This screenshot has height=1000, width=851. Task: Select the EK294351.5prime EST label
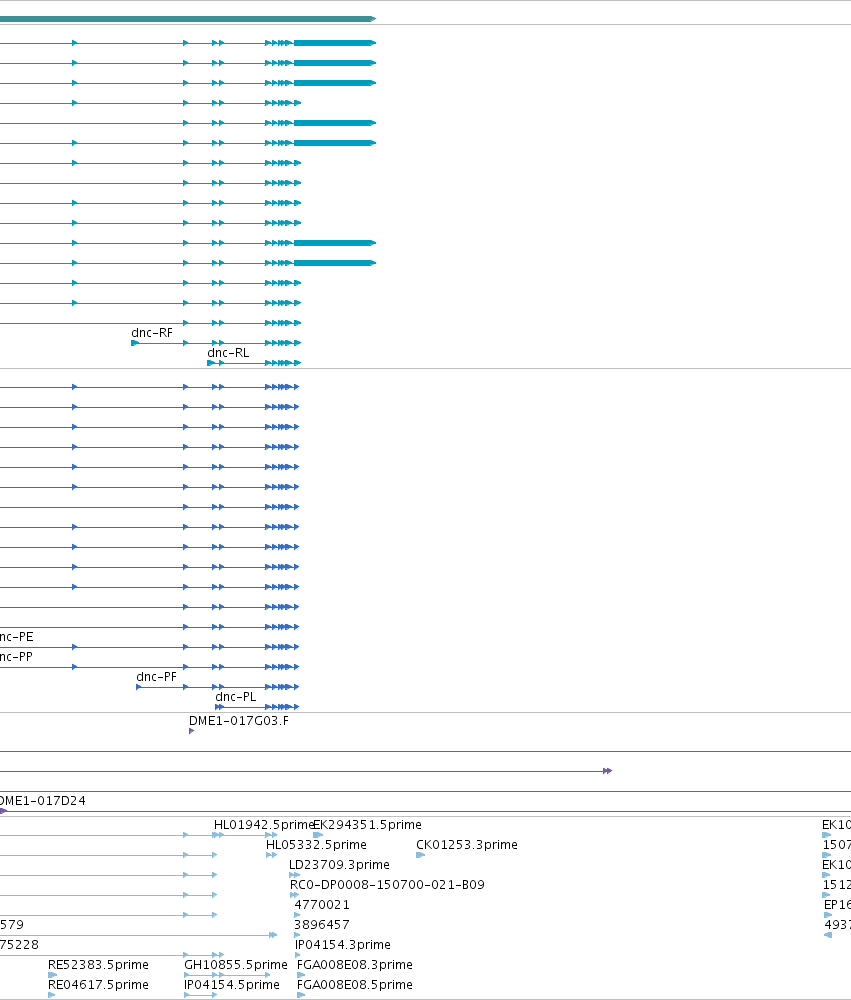[x=367, y=825]
